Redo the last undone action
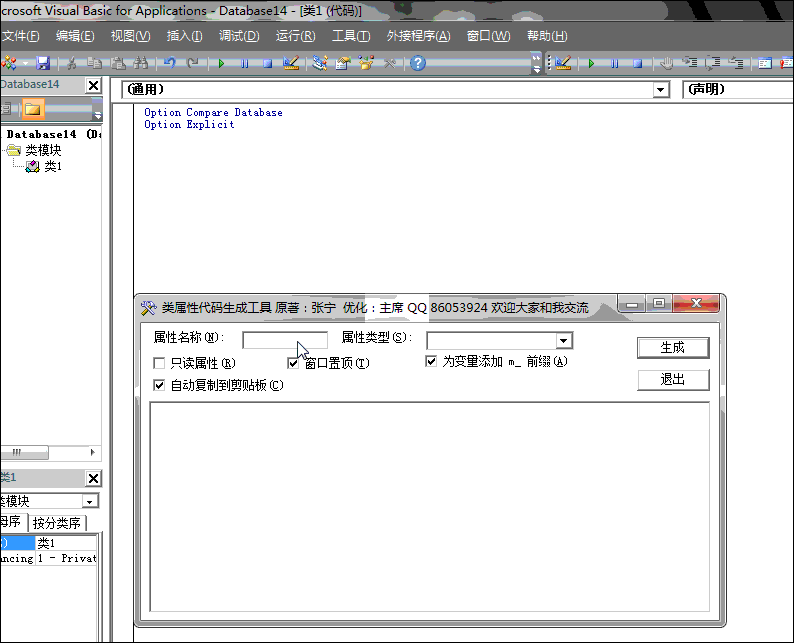 pos(192,63)
